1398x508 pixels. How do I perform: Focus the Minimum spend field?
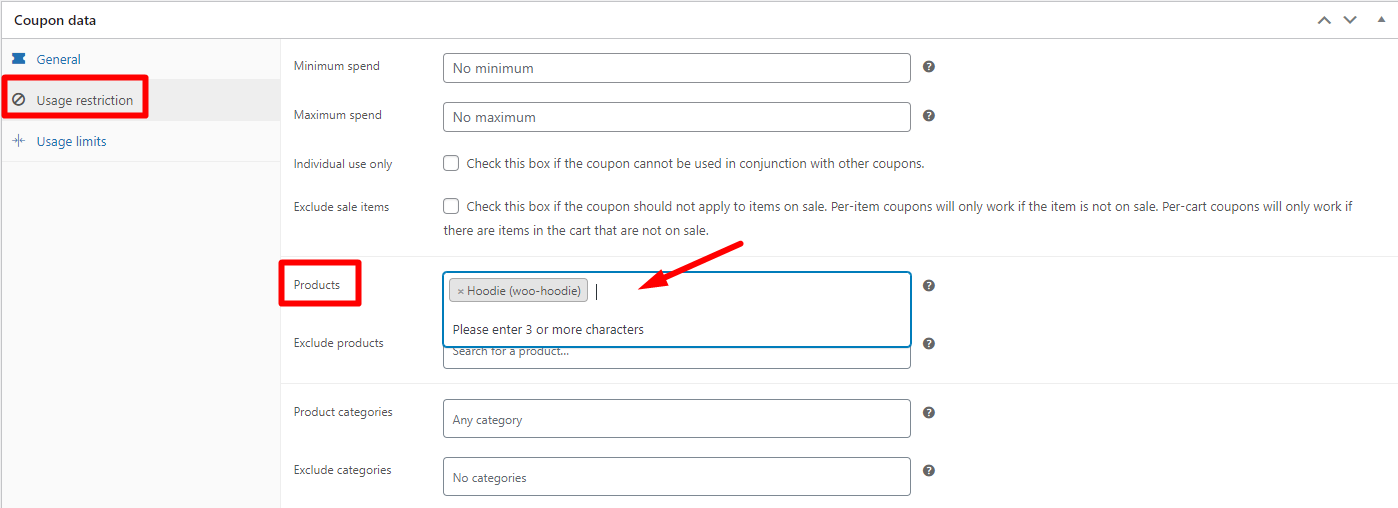click(677, 68)
